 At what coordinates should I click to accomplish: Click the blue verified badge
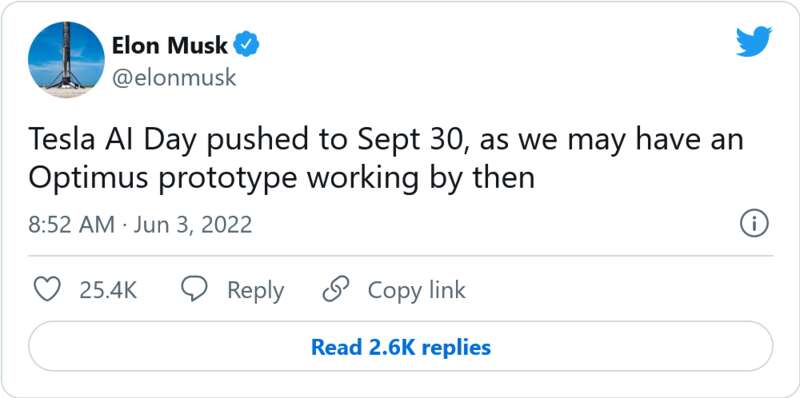coord(246,45)
